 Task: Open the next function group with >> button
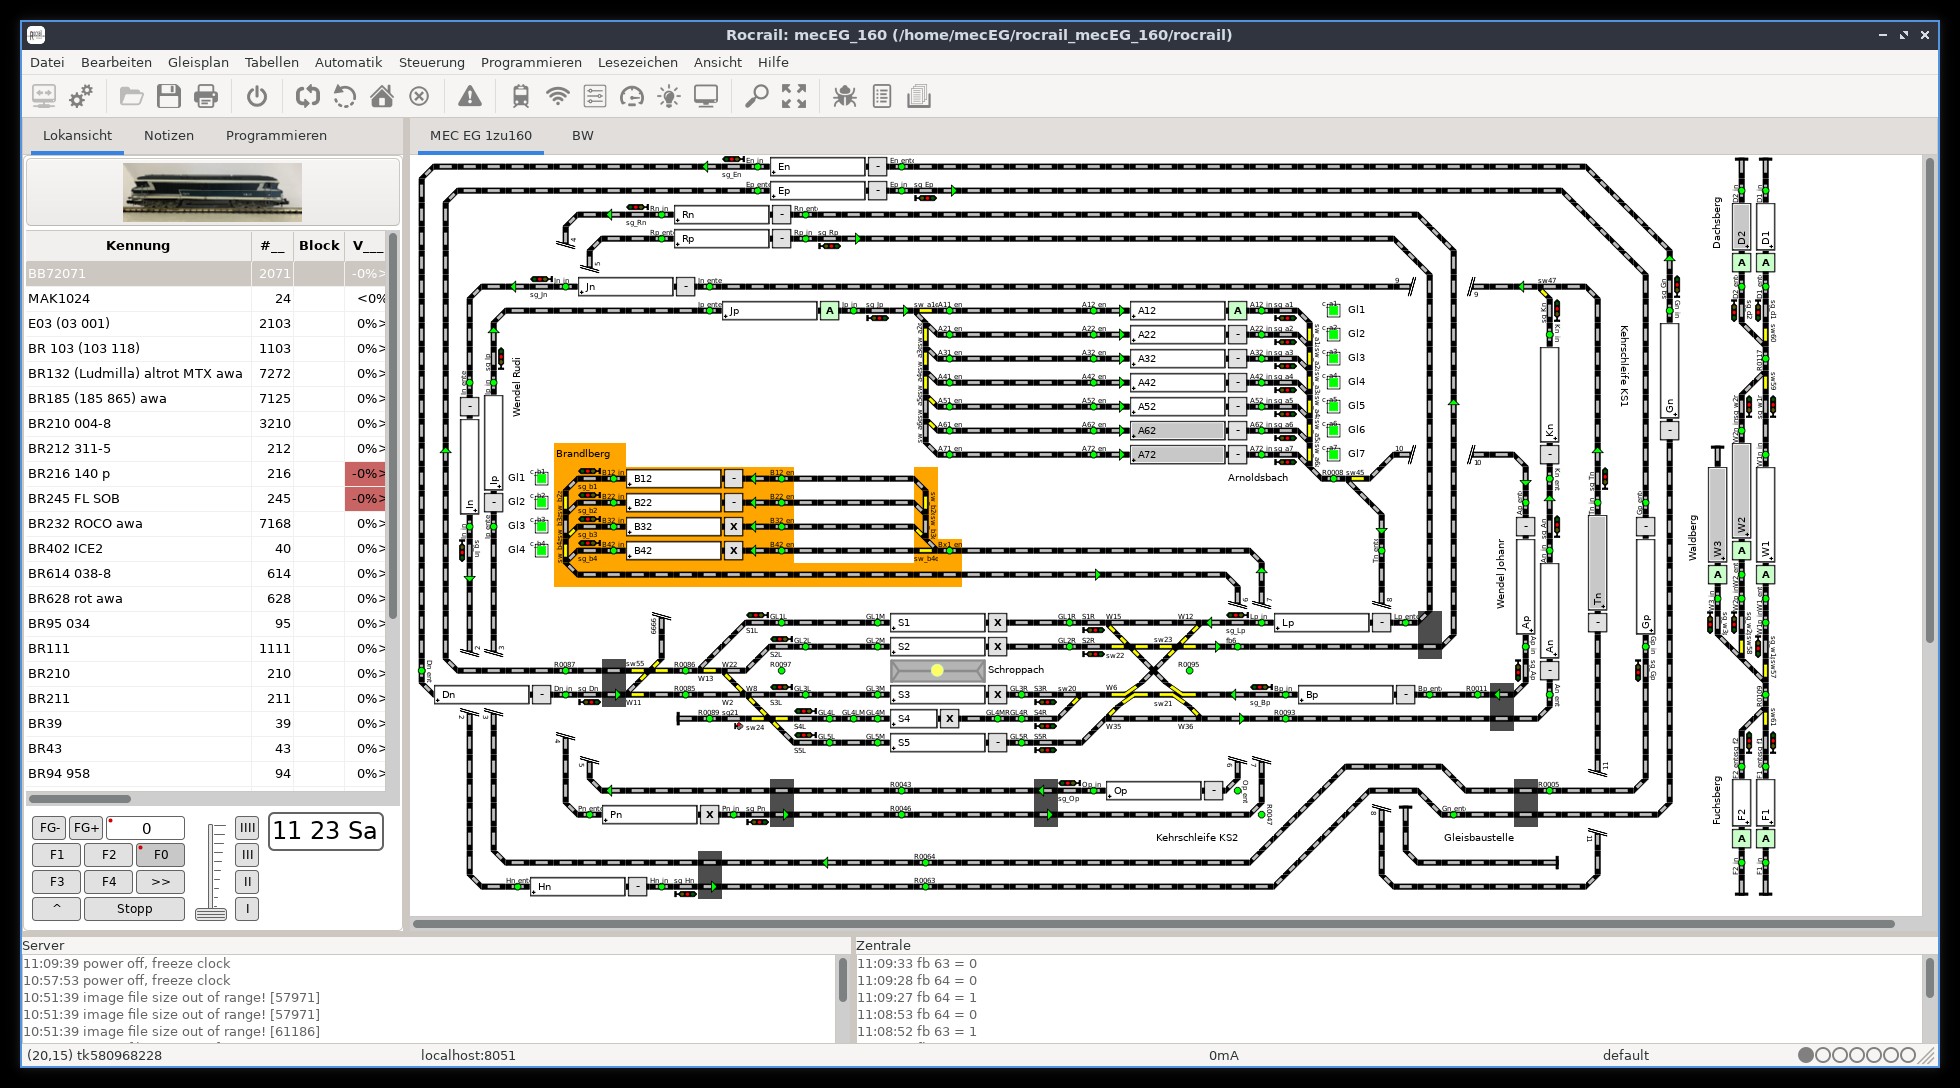click(161, 882)
